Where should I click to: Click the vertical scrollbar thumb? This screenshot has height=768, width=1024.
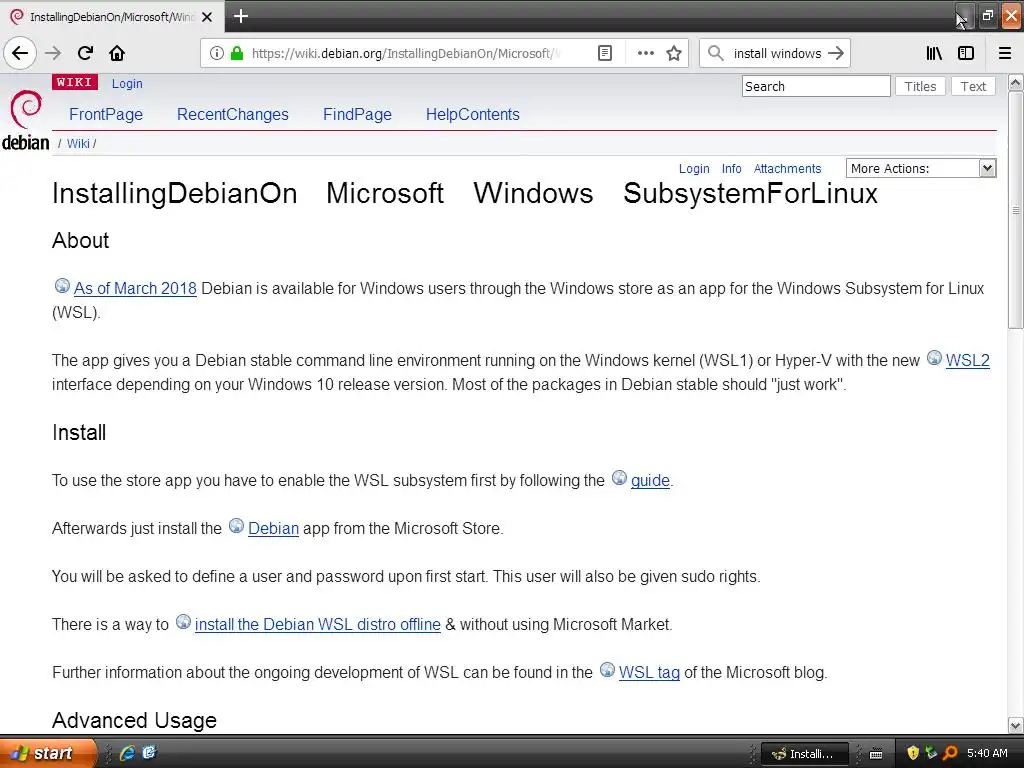(x=1015, y=209)
